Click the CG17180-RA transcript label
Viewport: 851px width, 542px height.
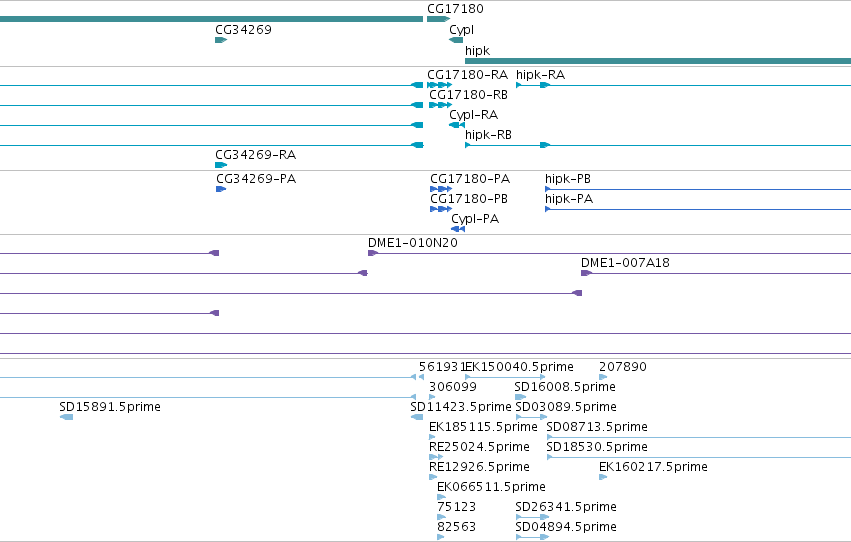point(467,75)
